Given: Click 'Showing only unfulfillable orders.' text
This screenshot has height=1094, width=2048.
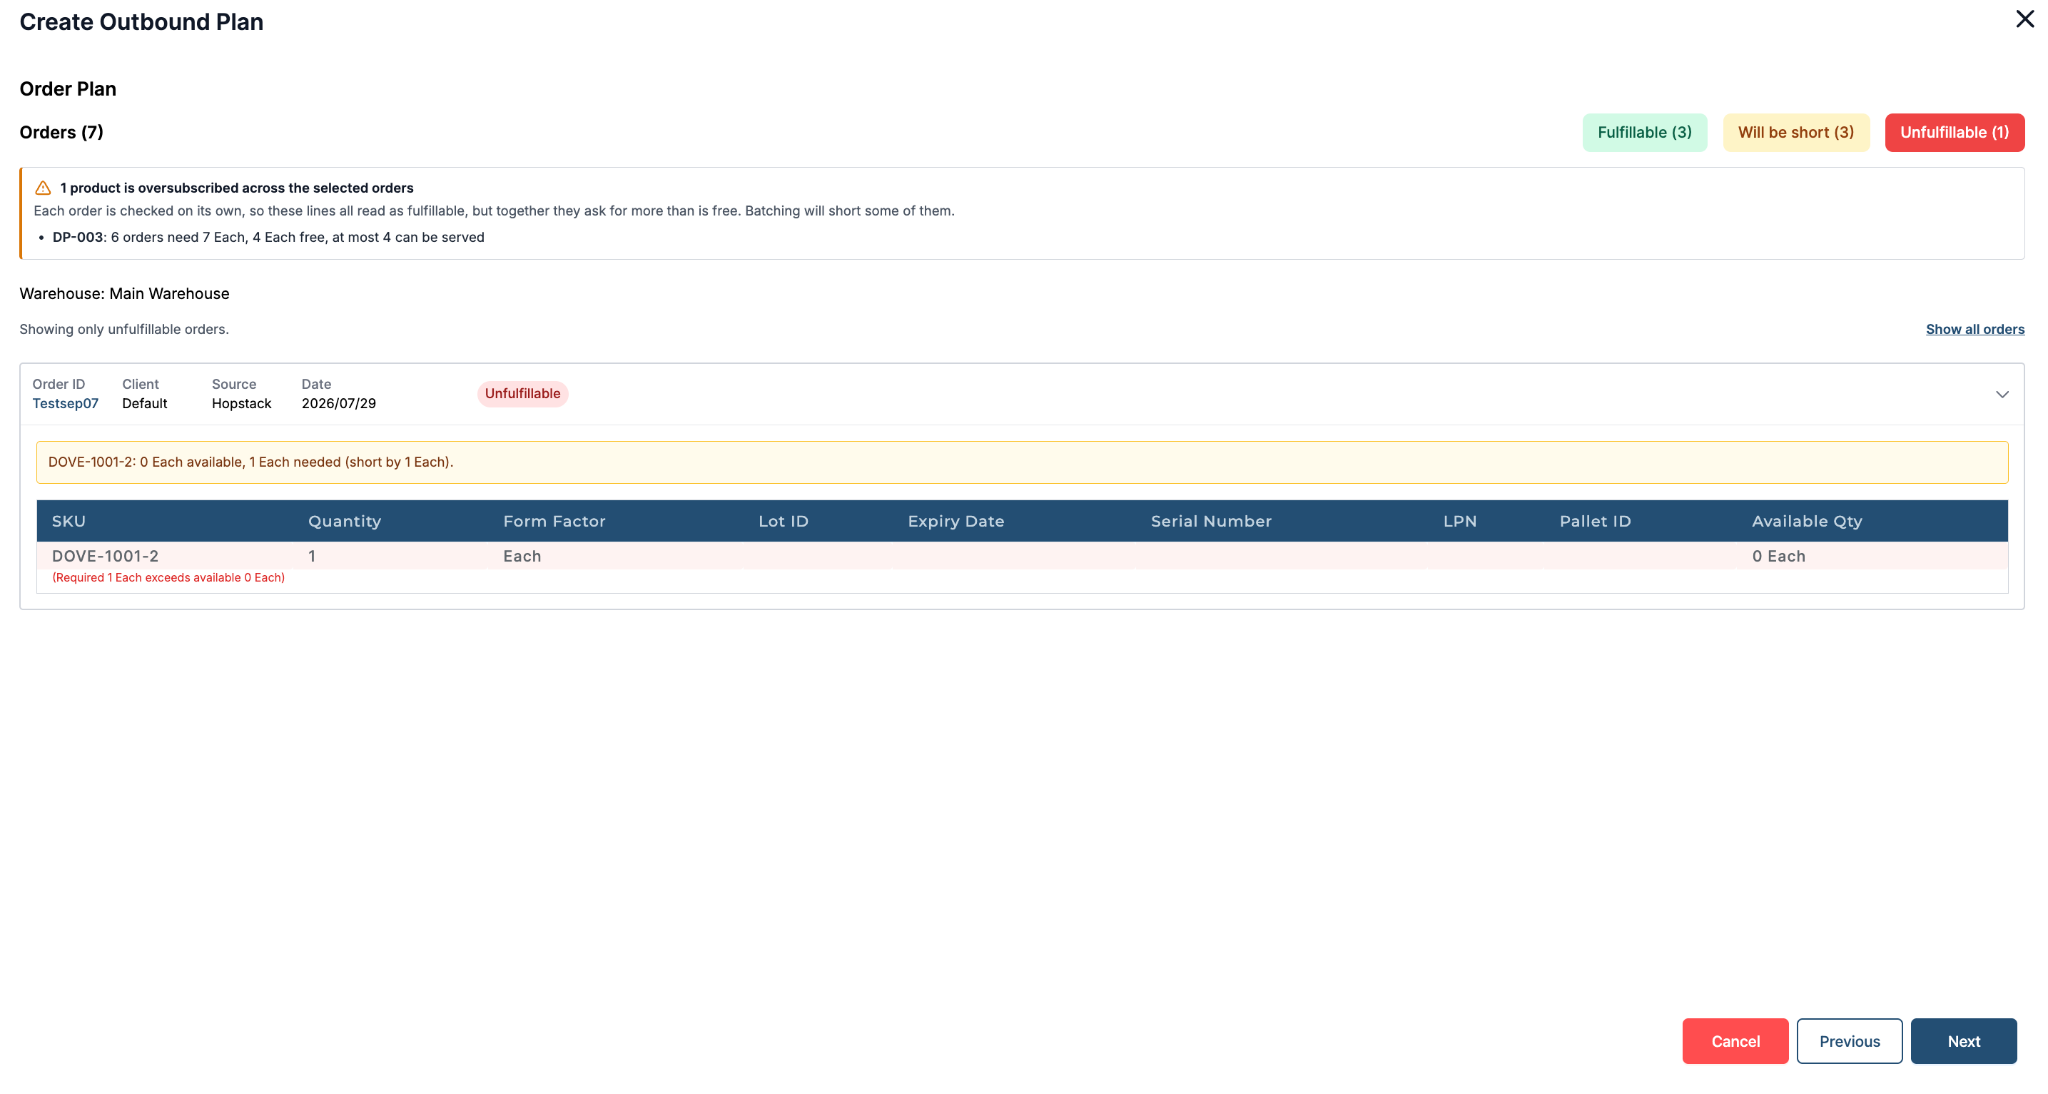Looking at the screenshot, I should (x=124, y=329).
